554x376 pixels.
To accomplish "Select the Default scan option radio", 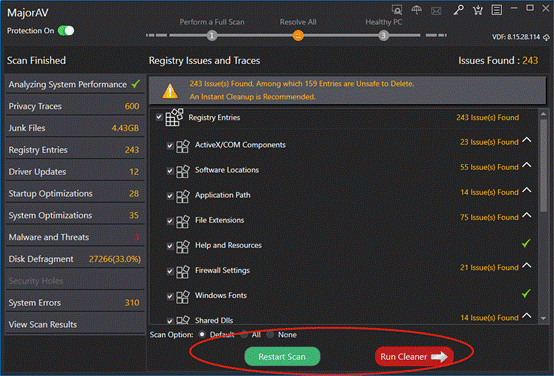I will point(202,334).
